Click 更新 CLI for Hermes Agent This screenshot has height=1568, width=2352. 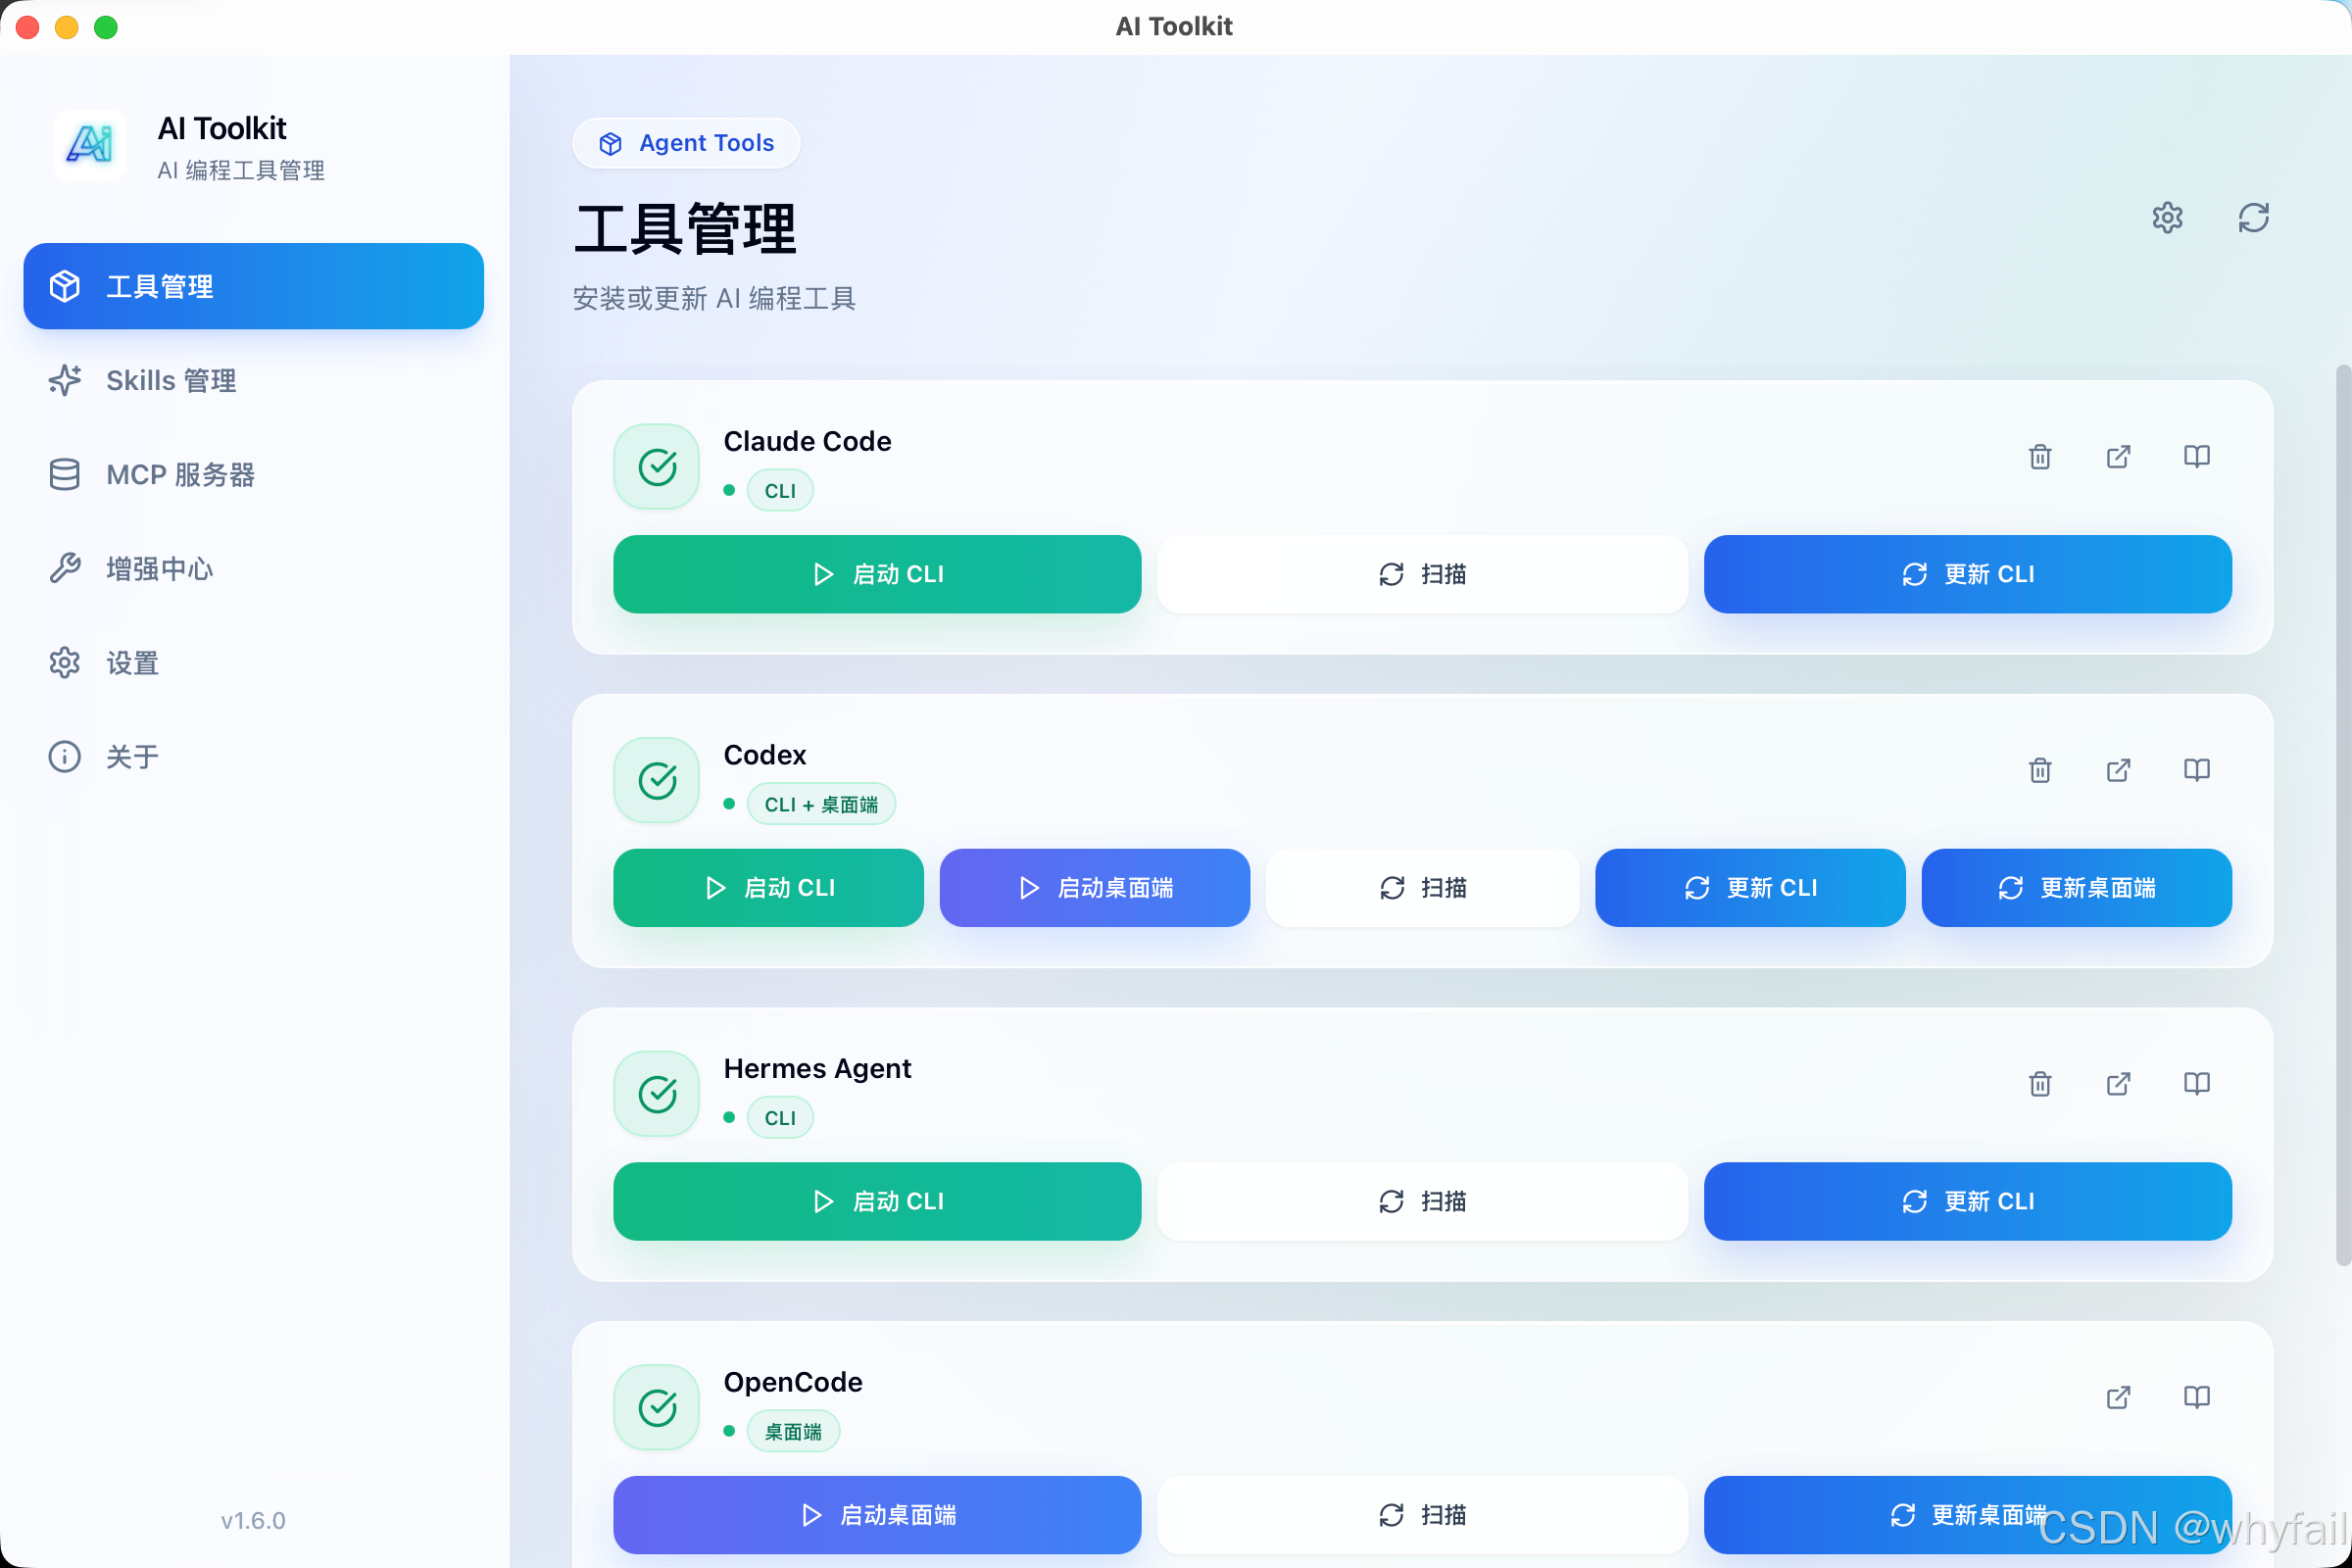[1967, 1201]
